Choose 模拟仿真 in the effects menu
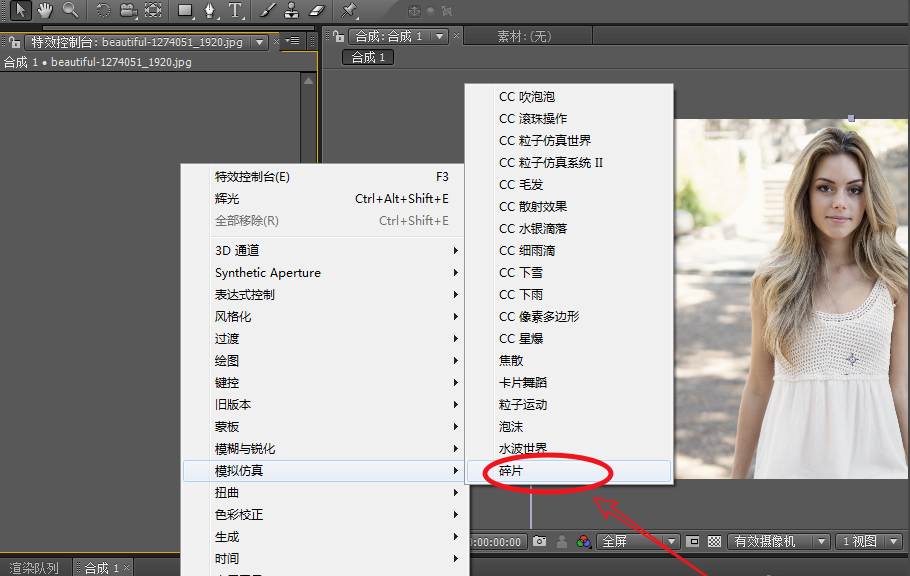 click(x=323, y=471)
